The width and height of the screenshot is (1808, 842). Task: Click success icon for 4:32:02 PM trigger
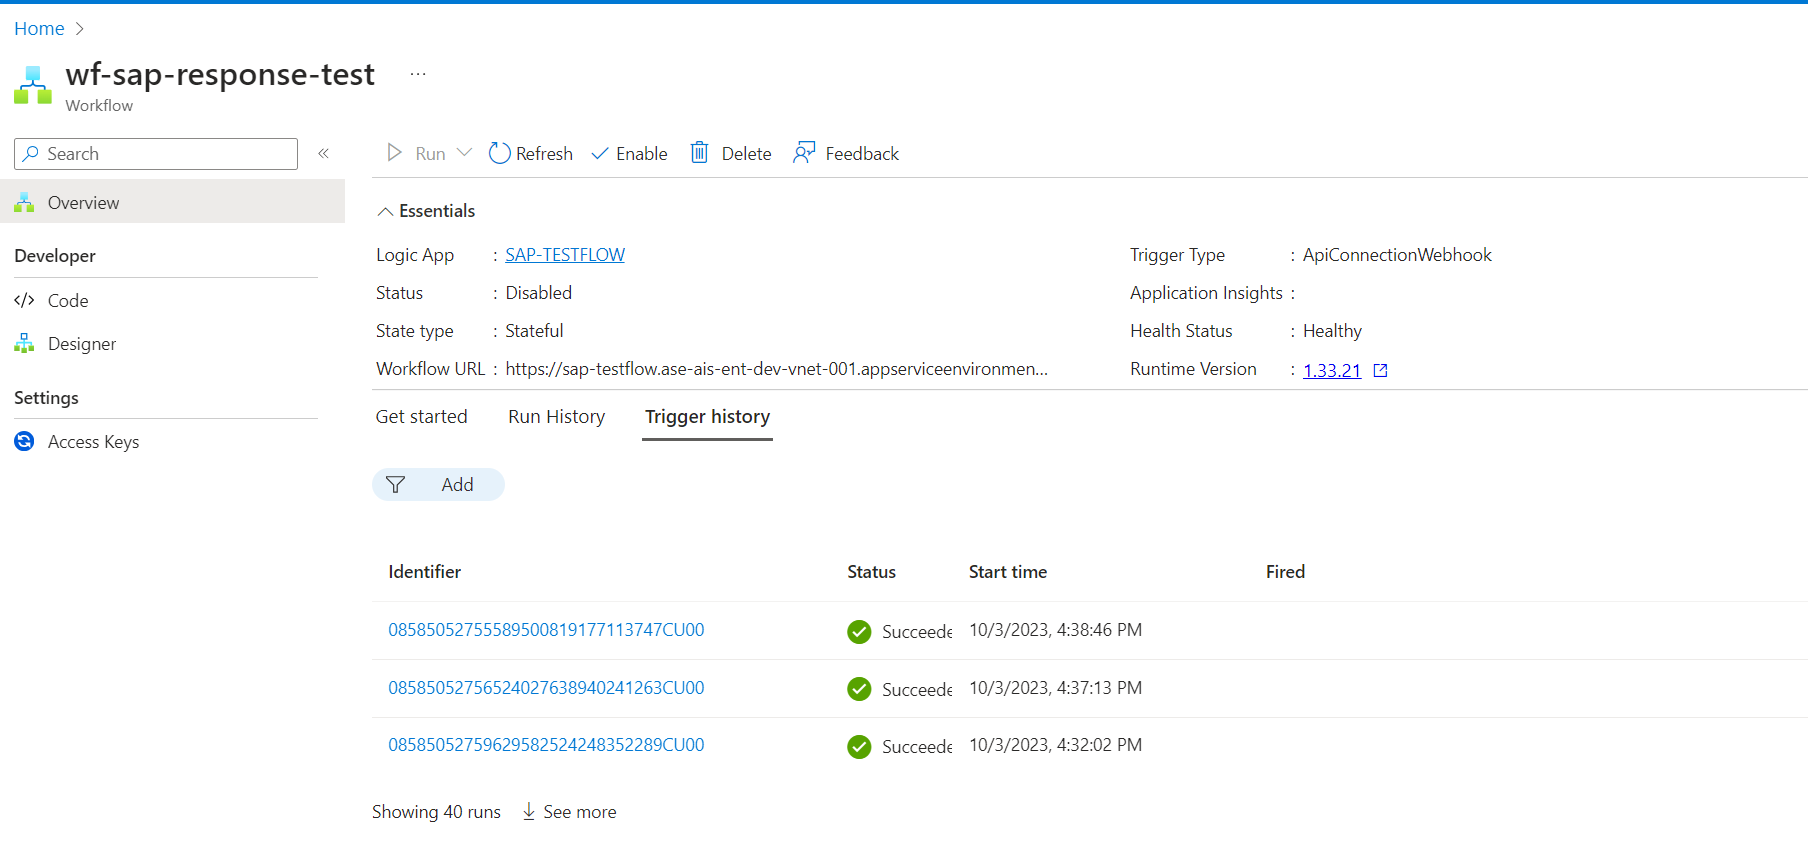(859, 747)
